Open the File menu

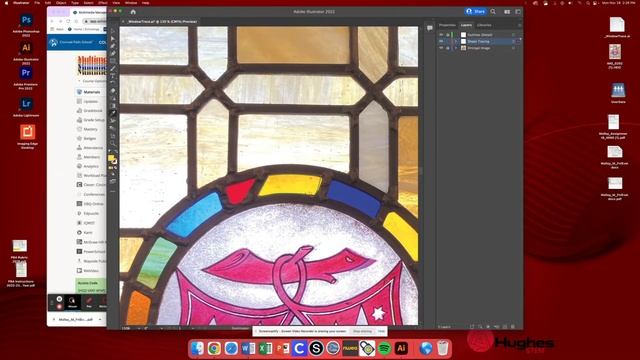37,3
